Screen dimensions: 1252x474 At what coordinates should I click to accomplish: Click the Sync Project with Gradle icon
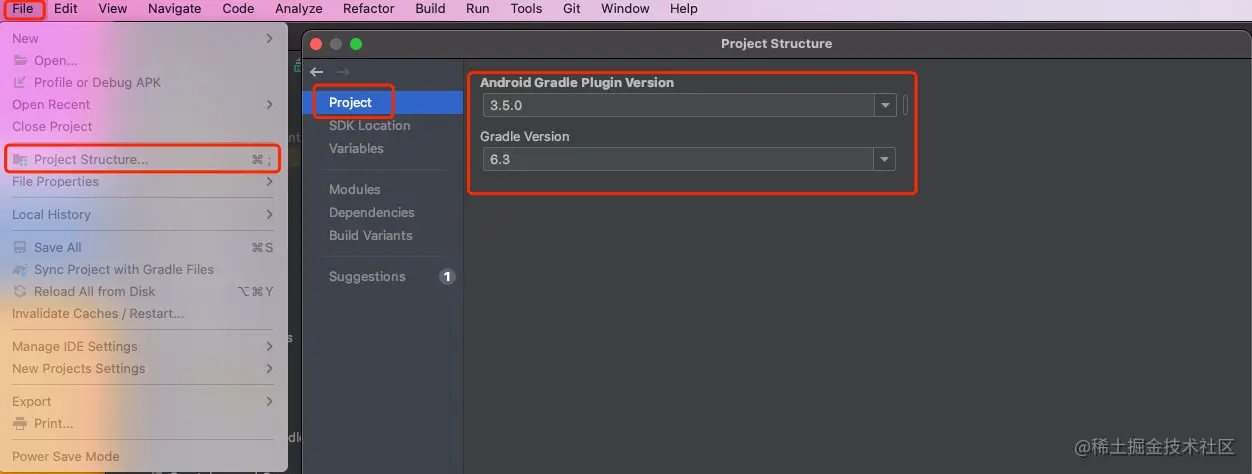tap(20, 270)
